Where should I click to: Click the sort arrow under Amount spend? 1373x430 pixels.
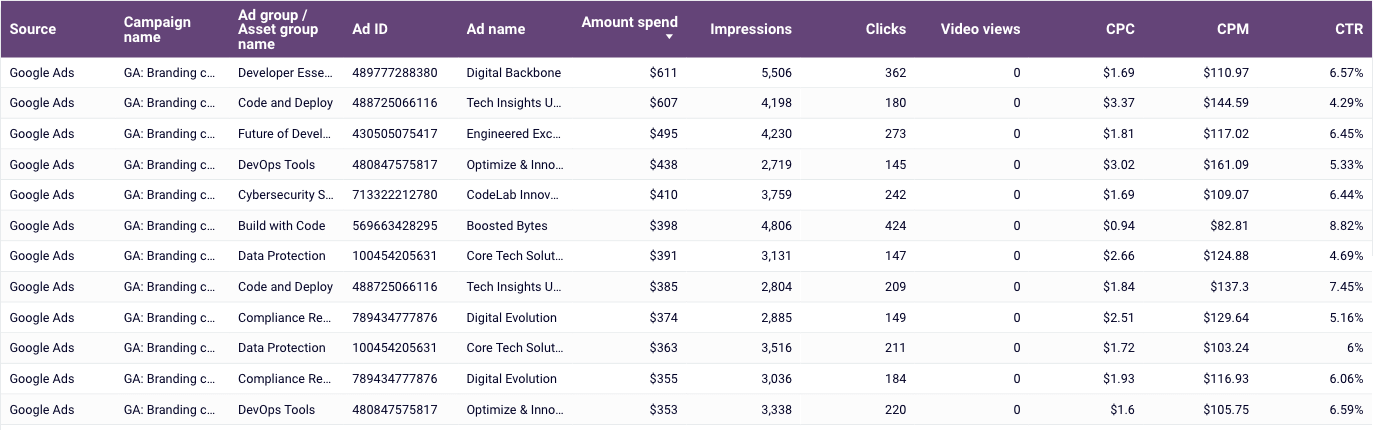tap(669, 38)
